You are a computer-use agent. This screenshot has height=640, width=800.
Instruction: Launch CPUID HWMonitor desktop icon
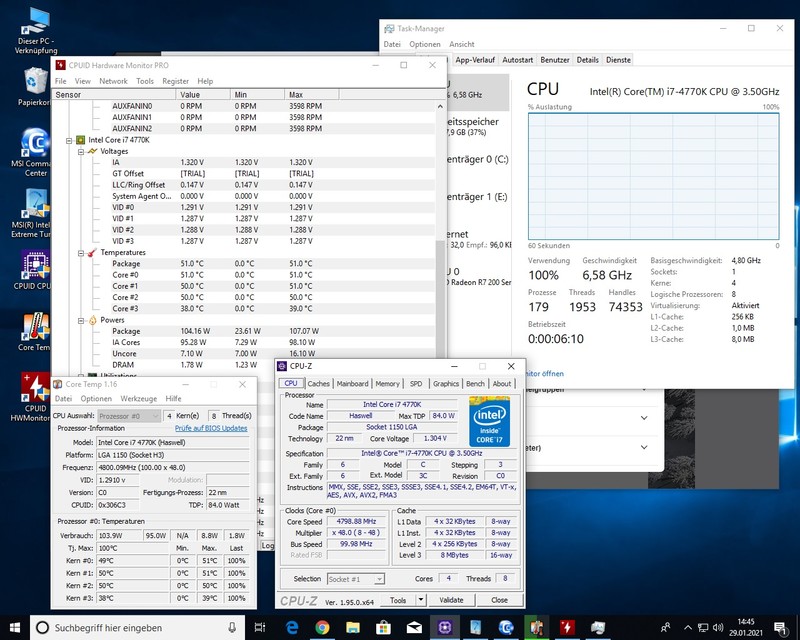pos(35,398)
